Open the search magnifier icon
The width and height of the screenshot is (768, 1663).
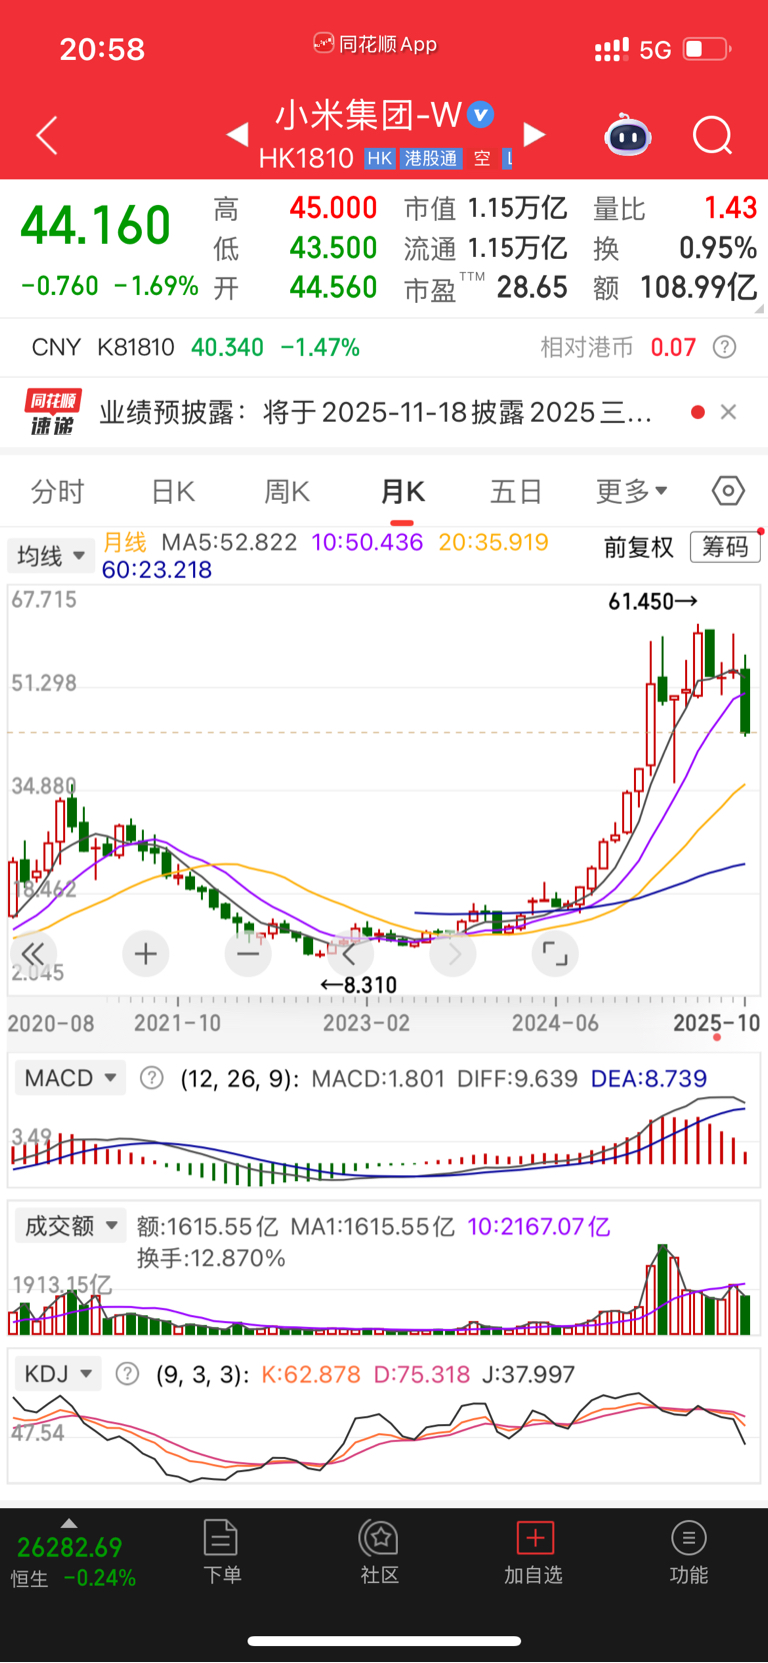713,135
